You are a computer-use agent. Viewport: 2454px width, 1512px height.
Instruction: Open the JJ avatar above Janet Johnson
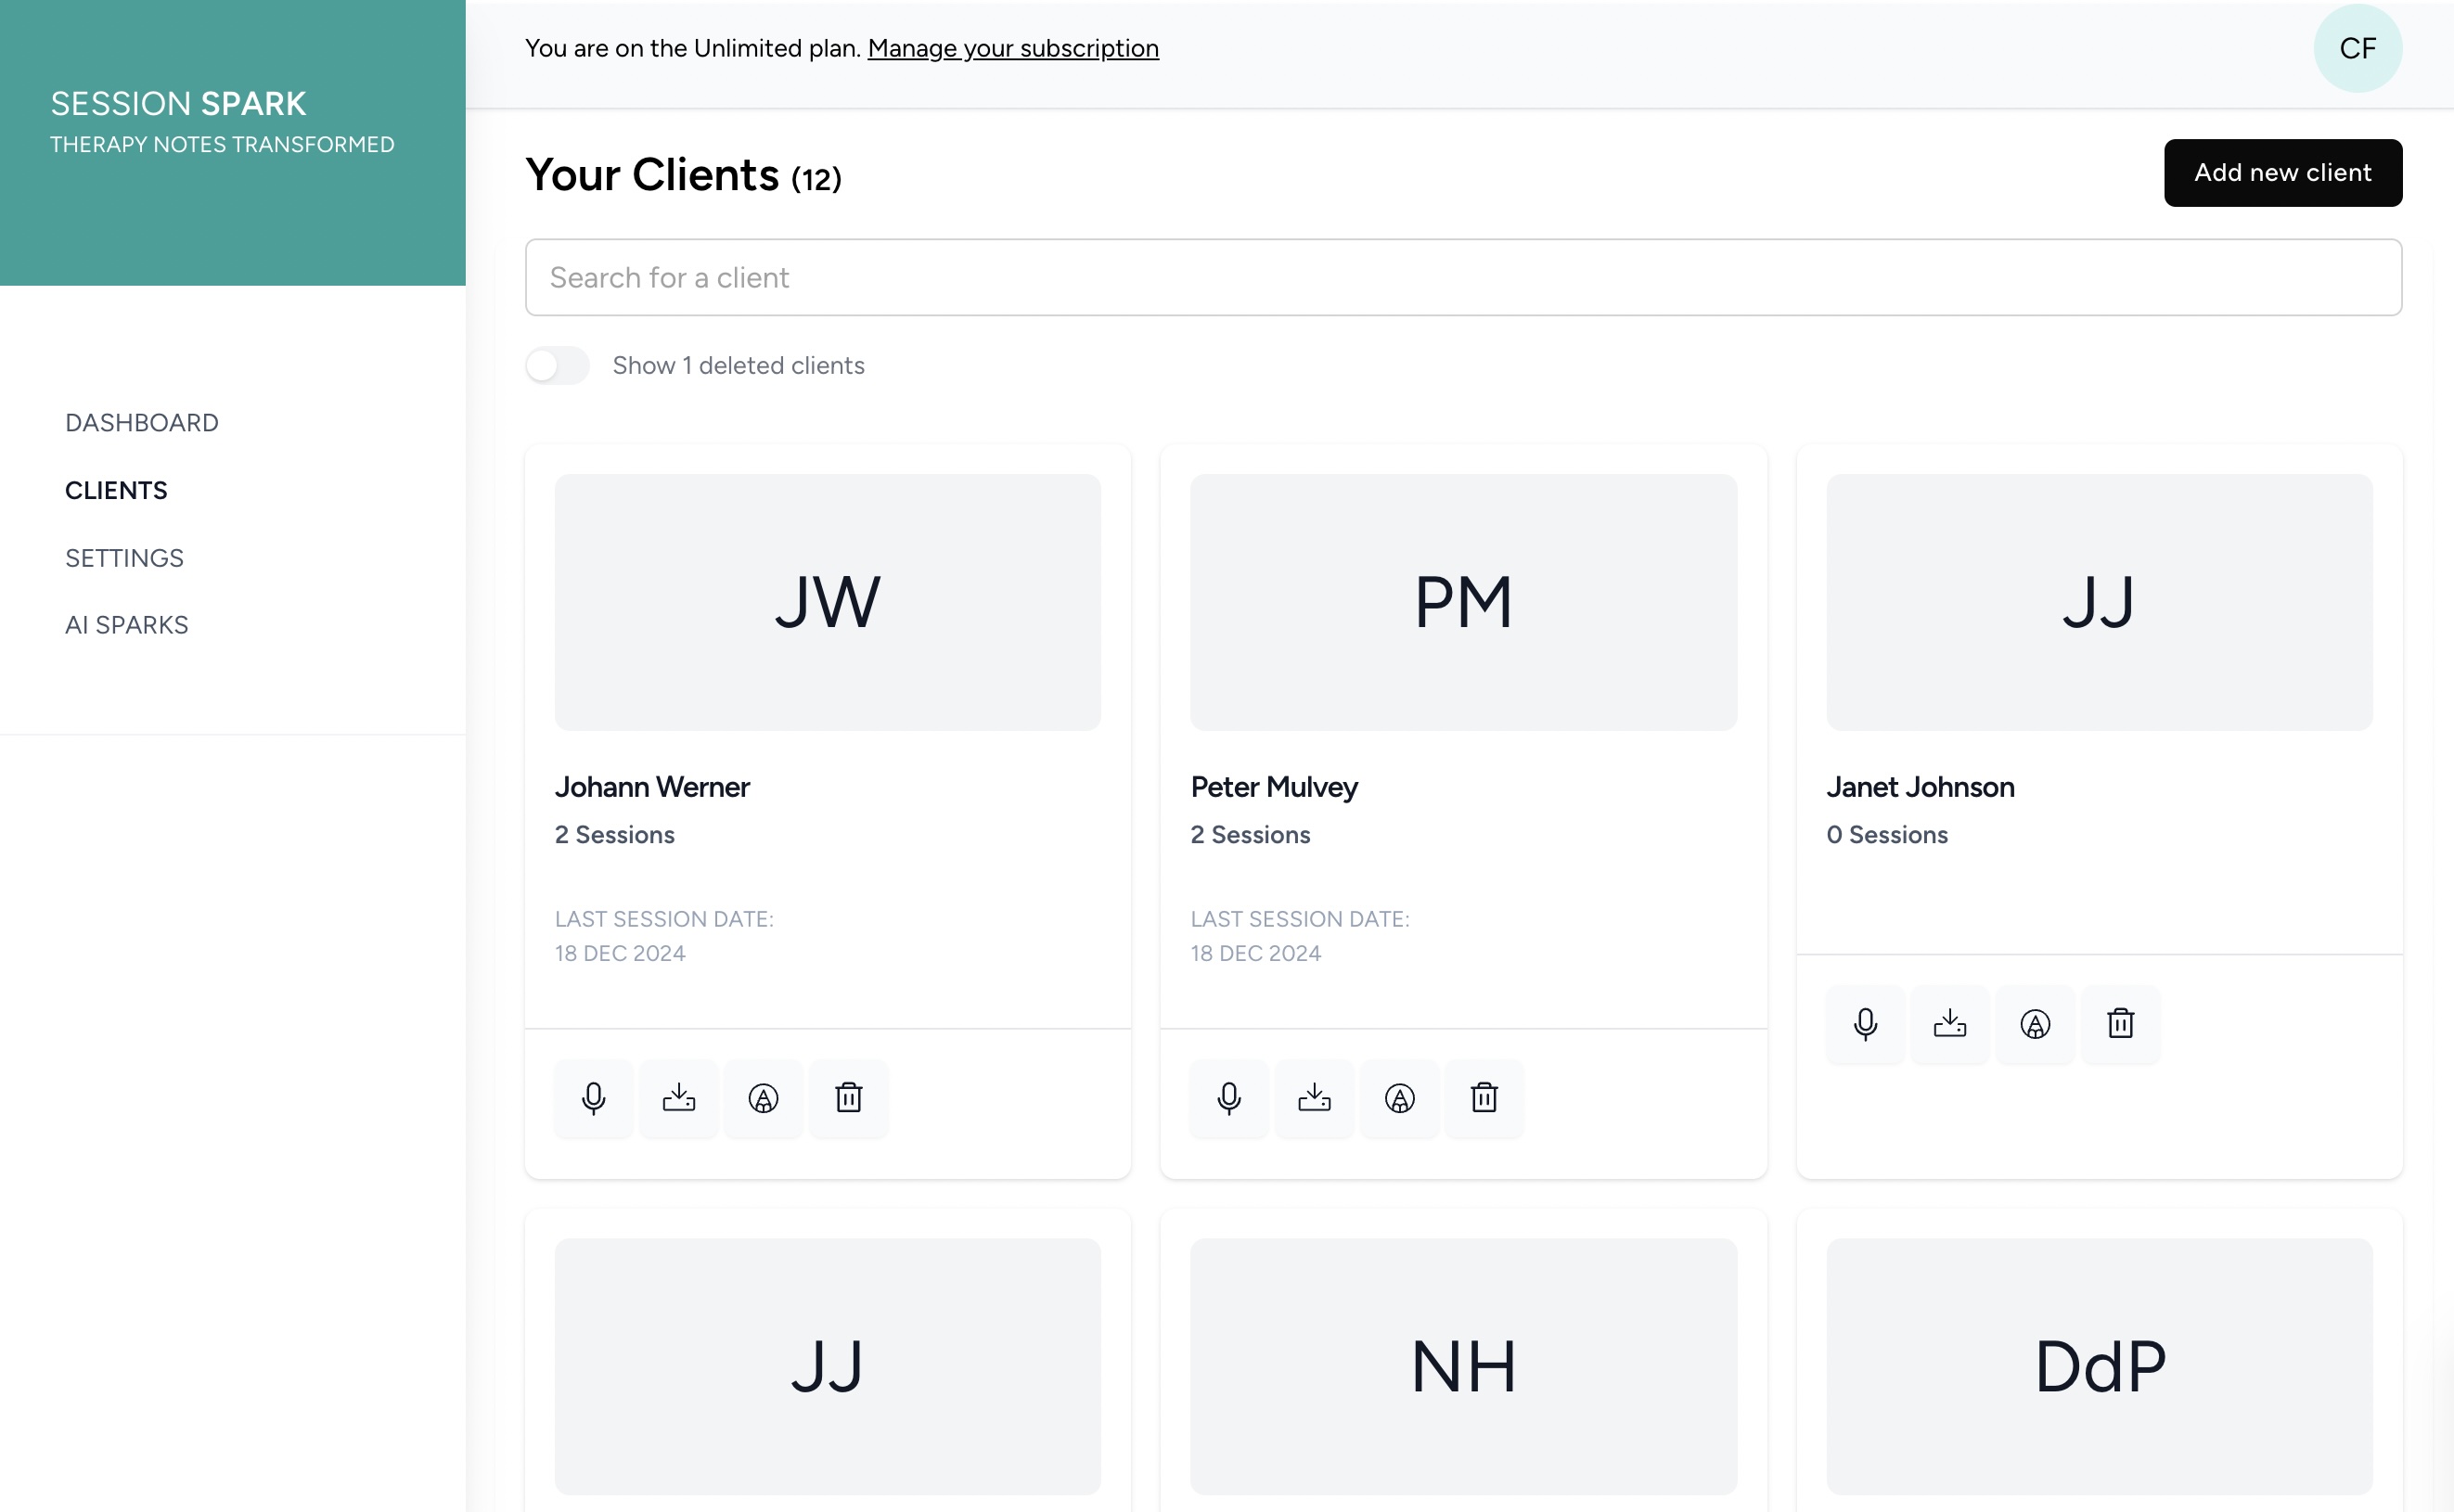pos(2100,602)
